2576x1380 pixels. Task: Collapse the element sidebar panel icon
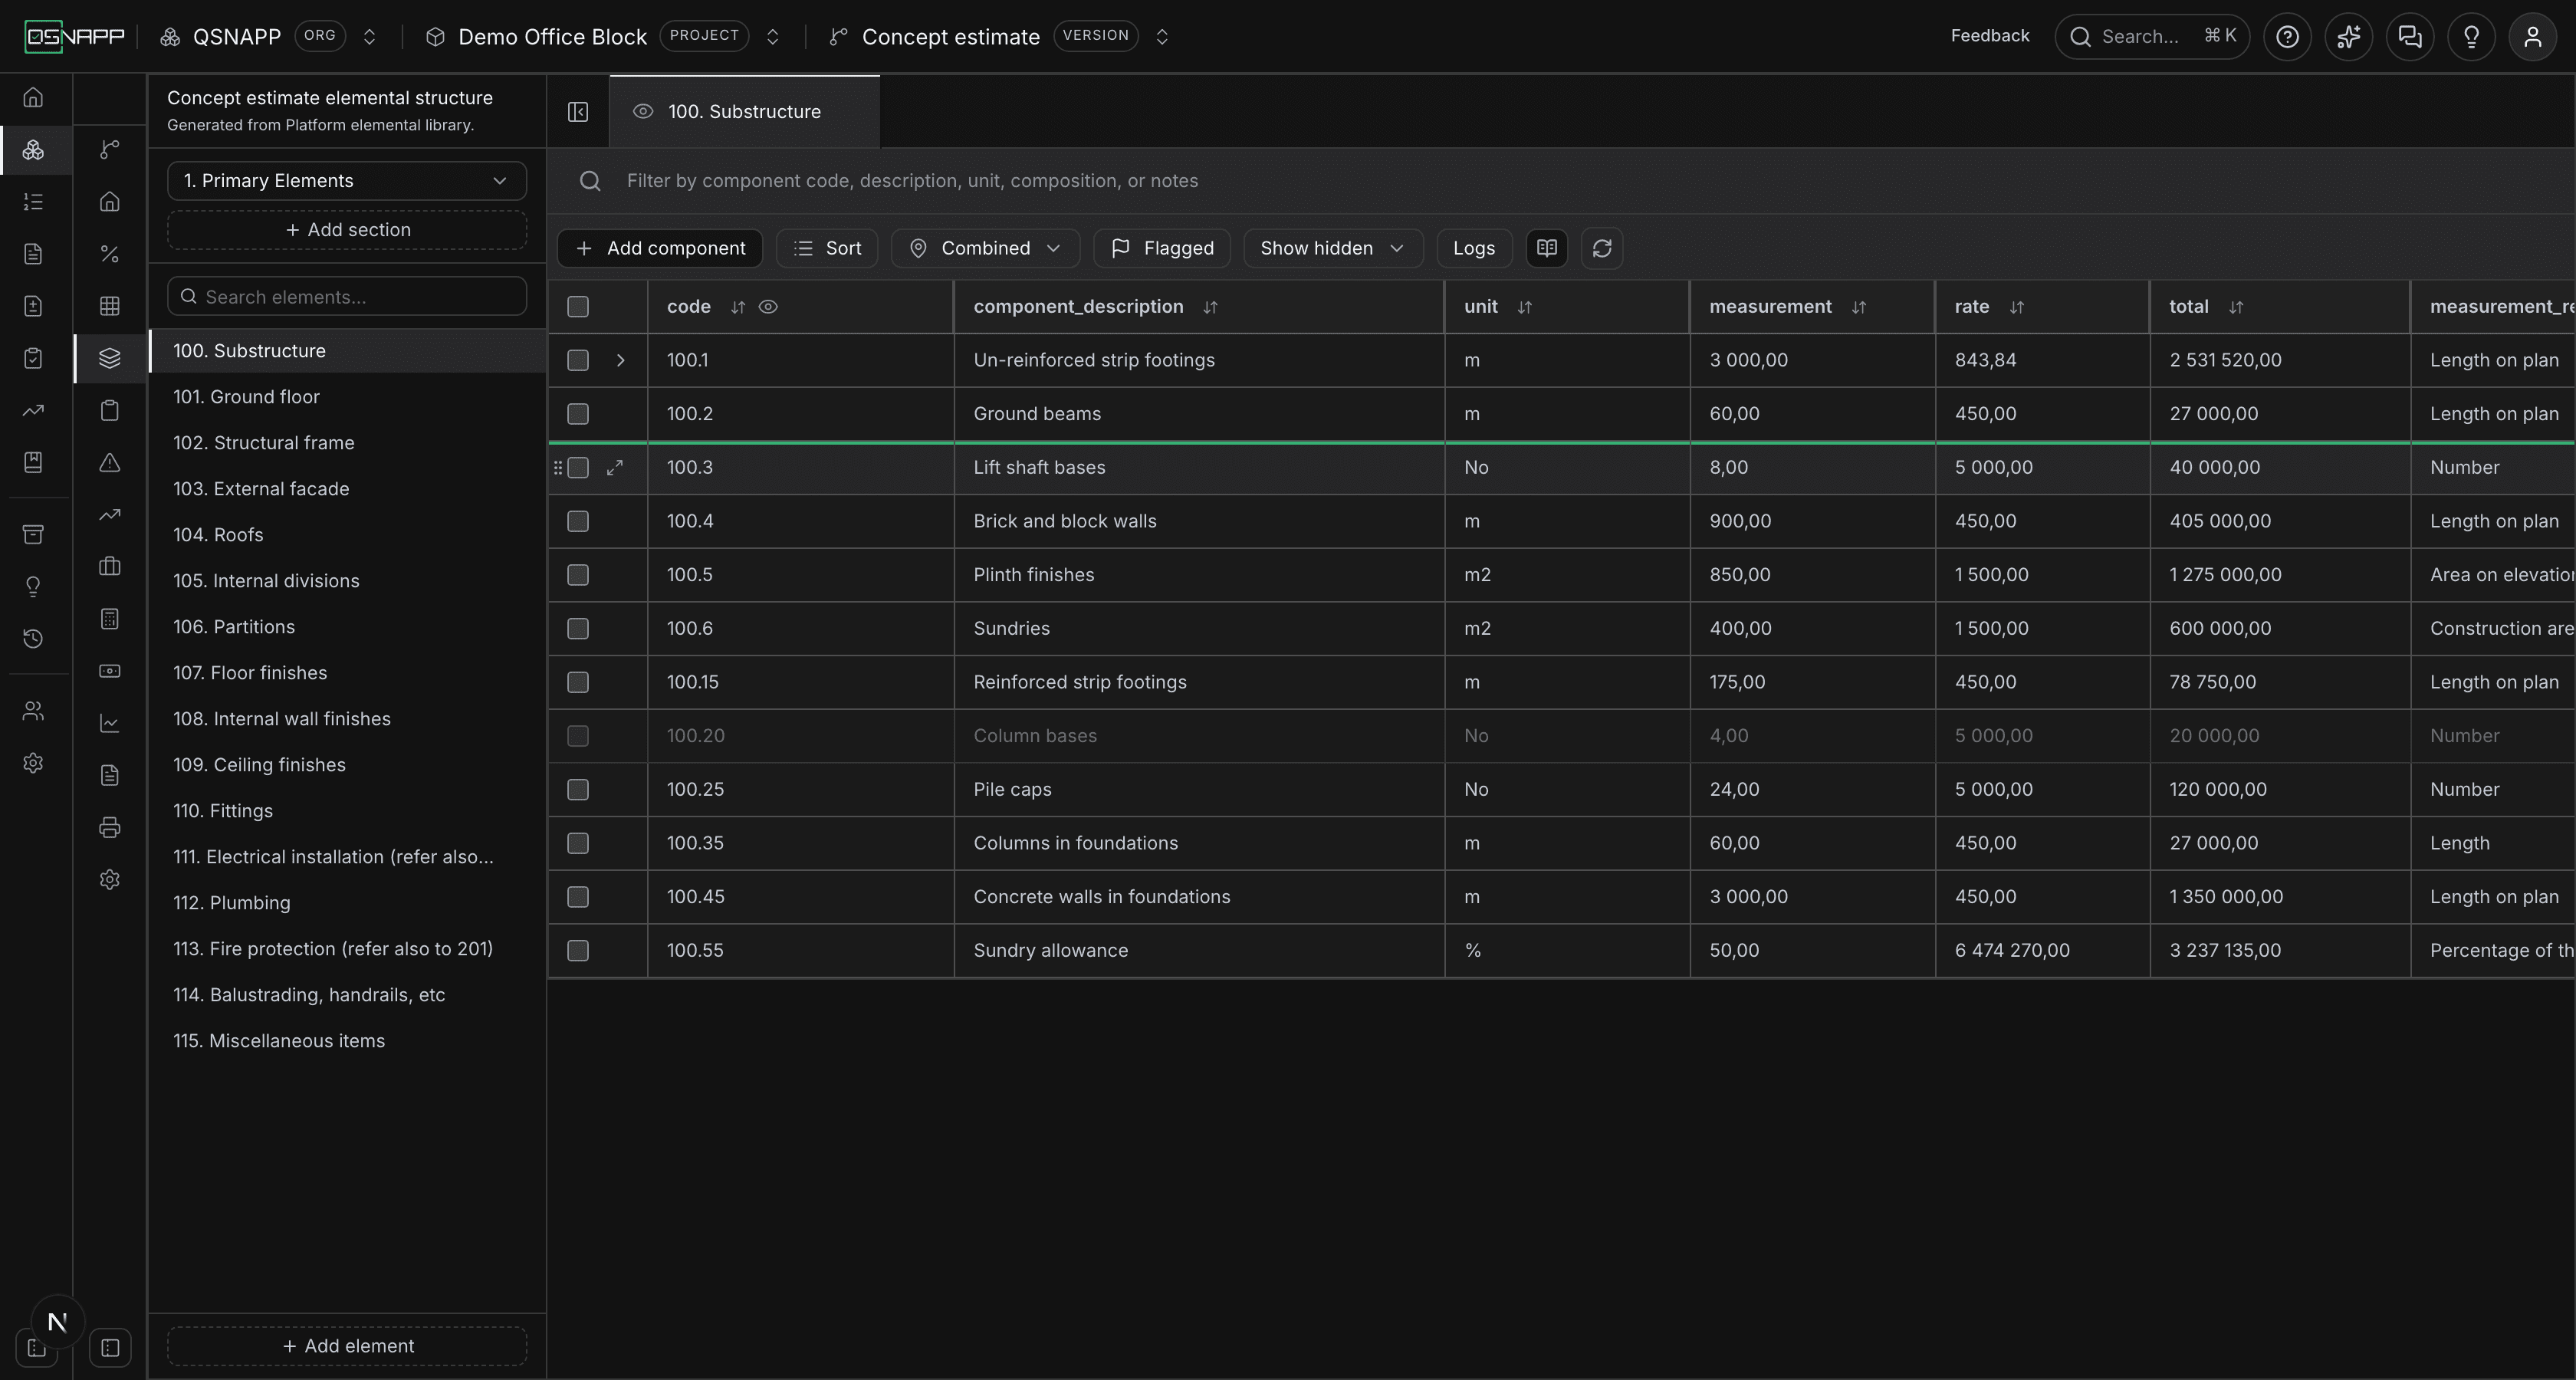578,112
